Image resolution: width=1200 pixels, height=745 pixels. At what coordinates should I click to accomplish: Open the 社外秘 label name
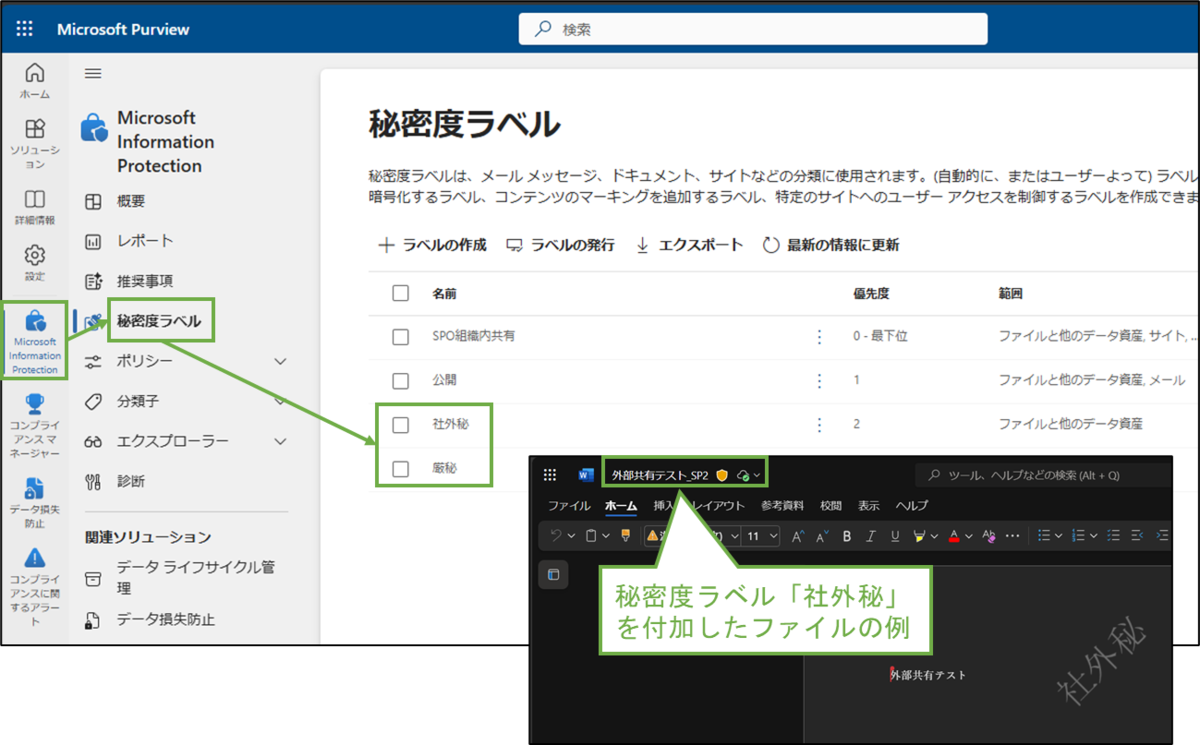pos(450,424)
